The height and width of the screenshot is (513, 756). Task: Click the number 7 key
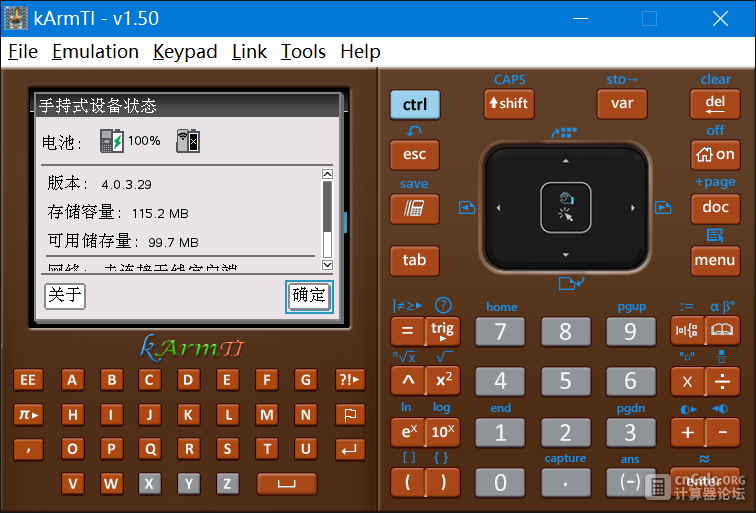click(x=500, y=332)
